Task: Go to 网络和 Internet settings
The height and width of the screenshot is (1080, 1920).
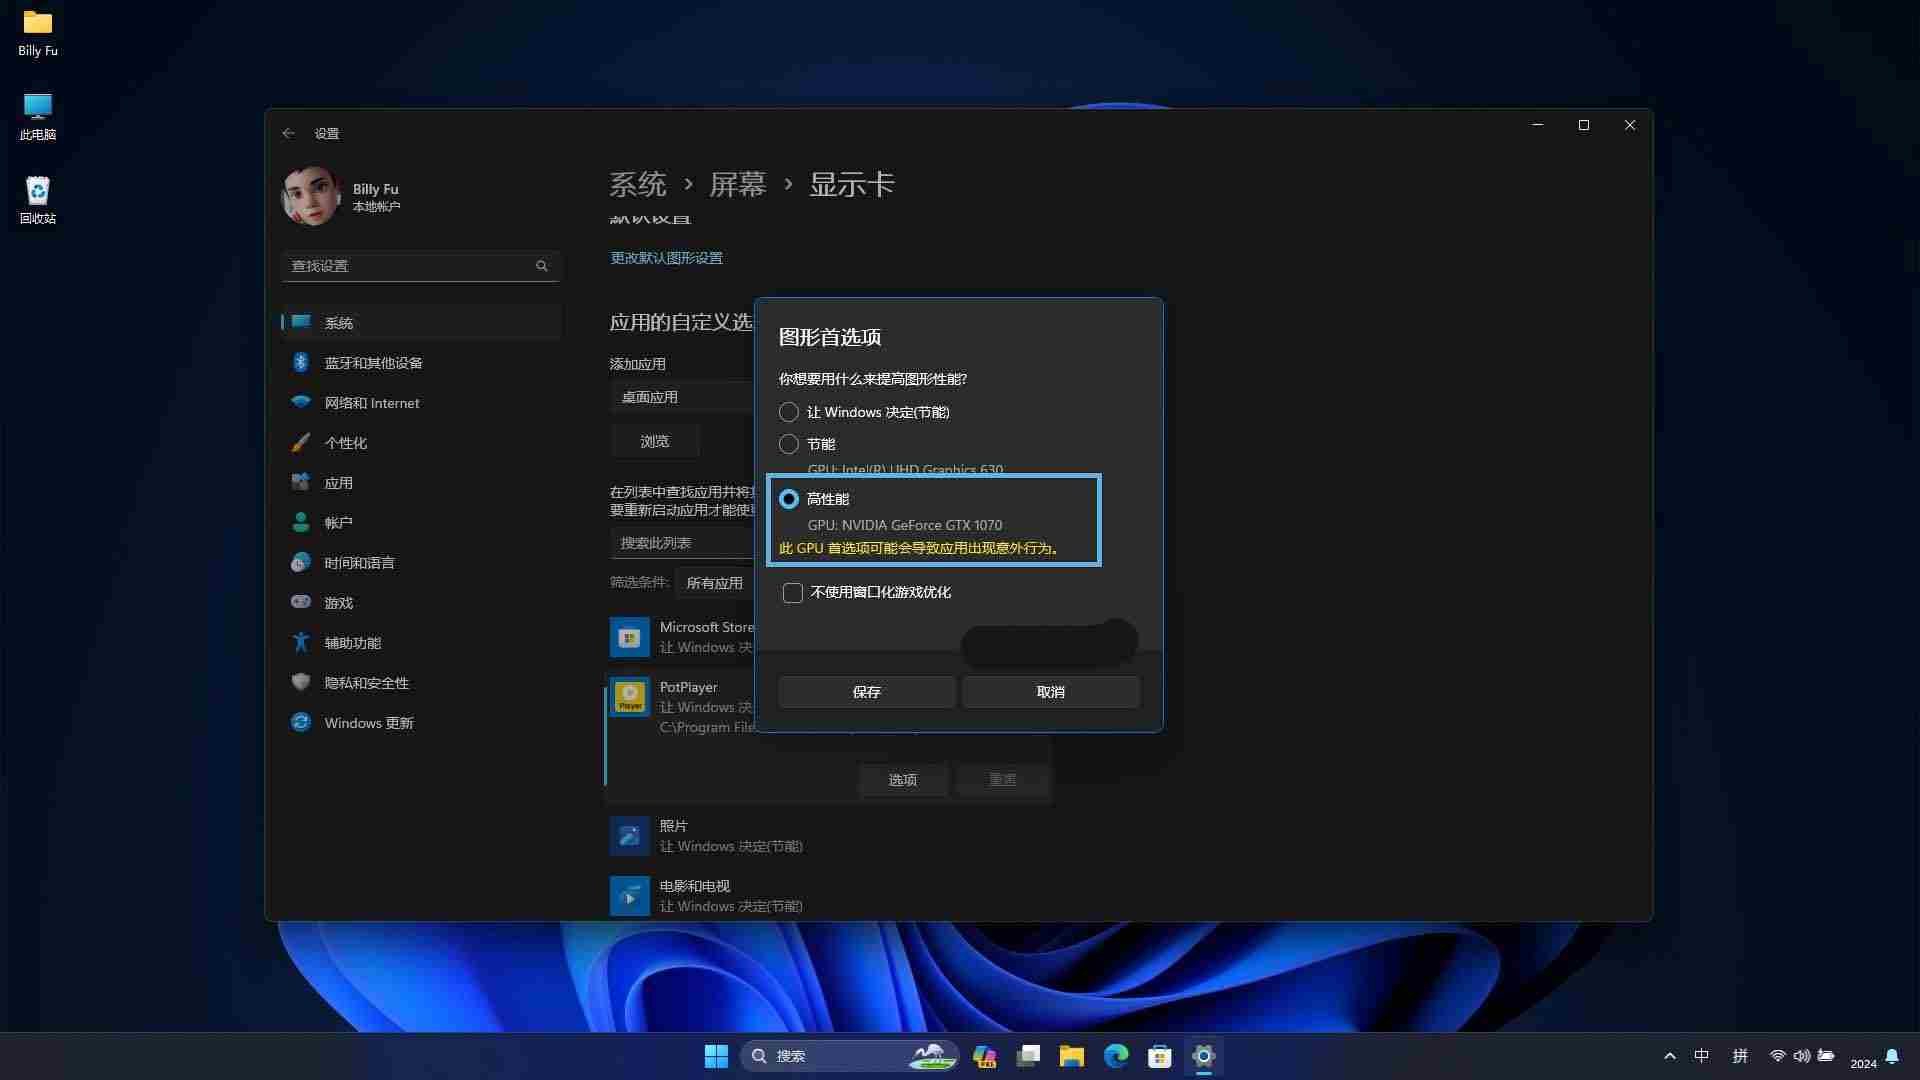Action: tap(371, 403)
